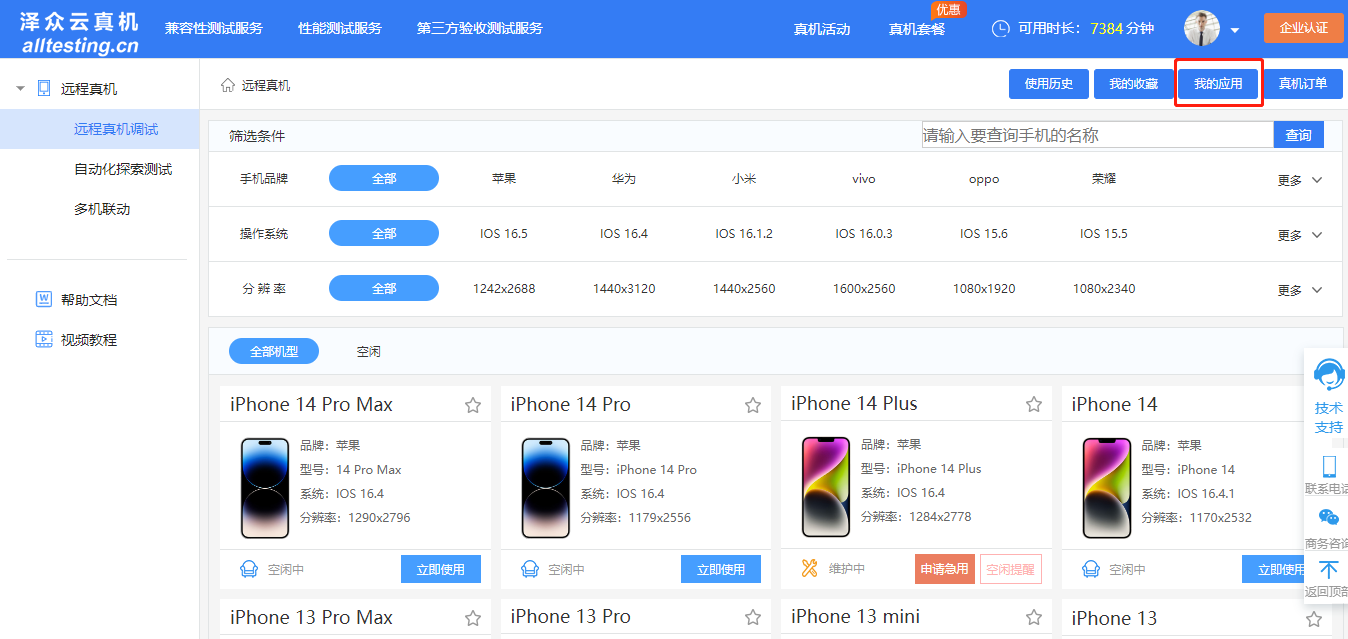Click the 泽众云真机 alltesting.cn logo
The width and height of the screenshot is (1348, 639).
(80, 33)
